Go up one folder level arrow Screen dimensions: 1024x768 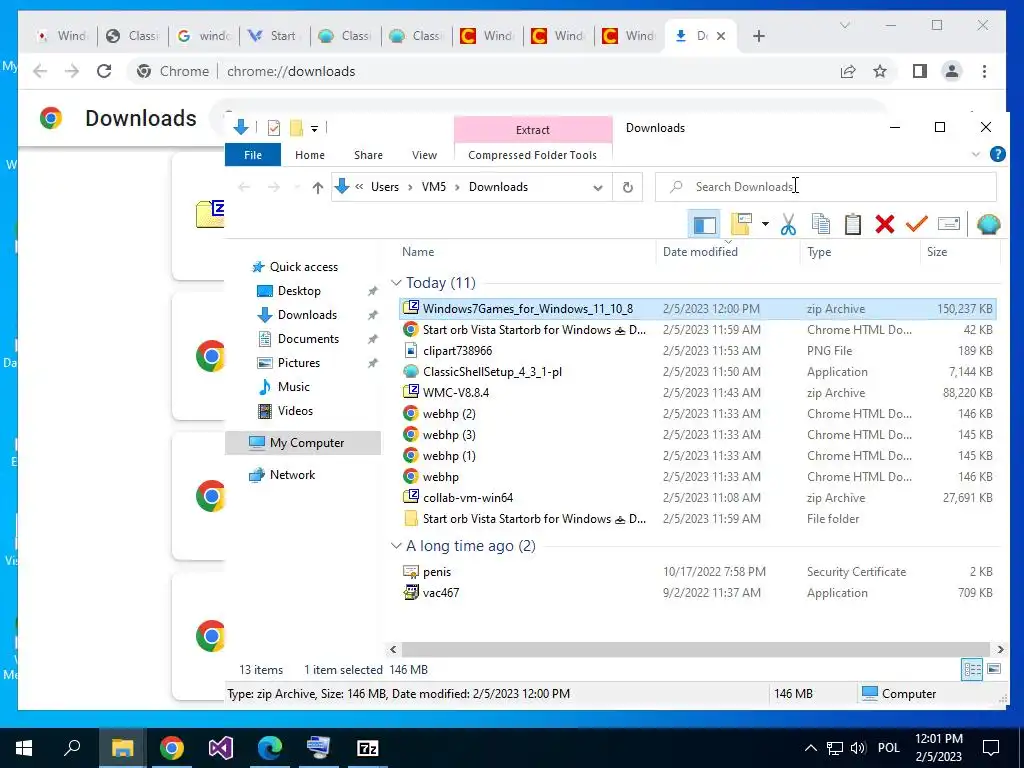click(317, 187)
